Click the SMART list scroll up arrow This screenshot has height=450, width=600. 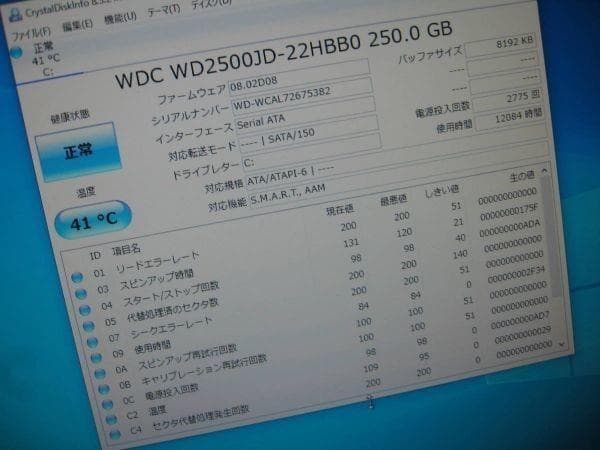544,170
